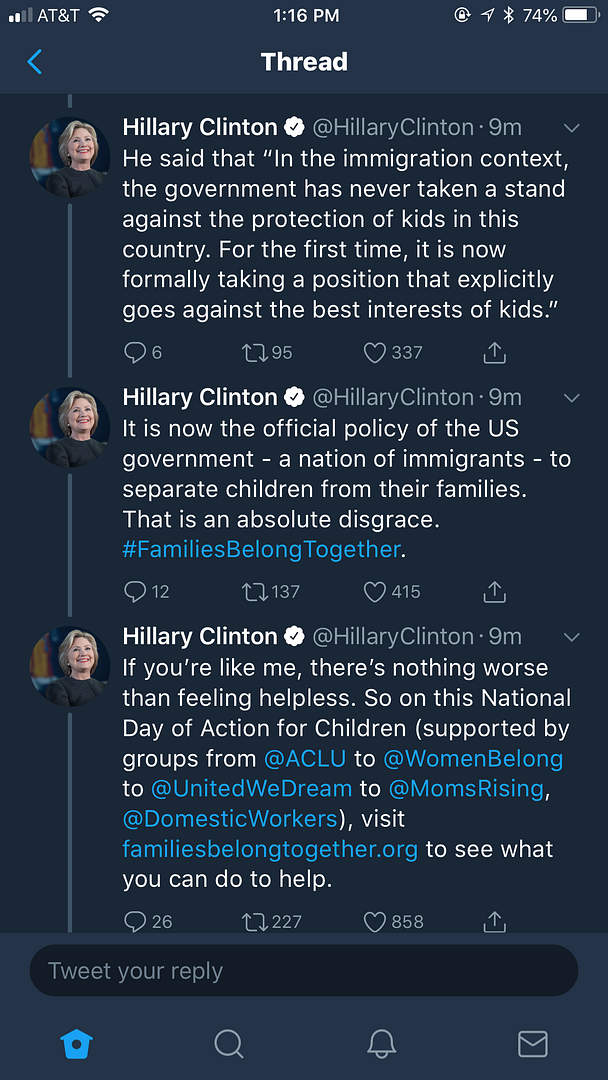Viewport: 608px width, 1080px height.
Task: Open Hillary Clinton avatar on first tweet
Action: pyautogui.click(x=70, y=157)
